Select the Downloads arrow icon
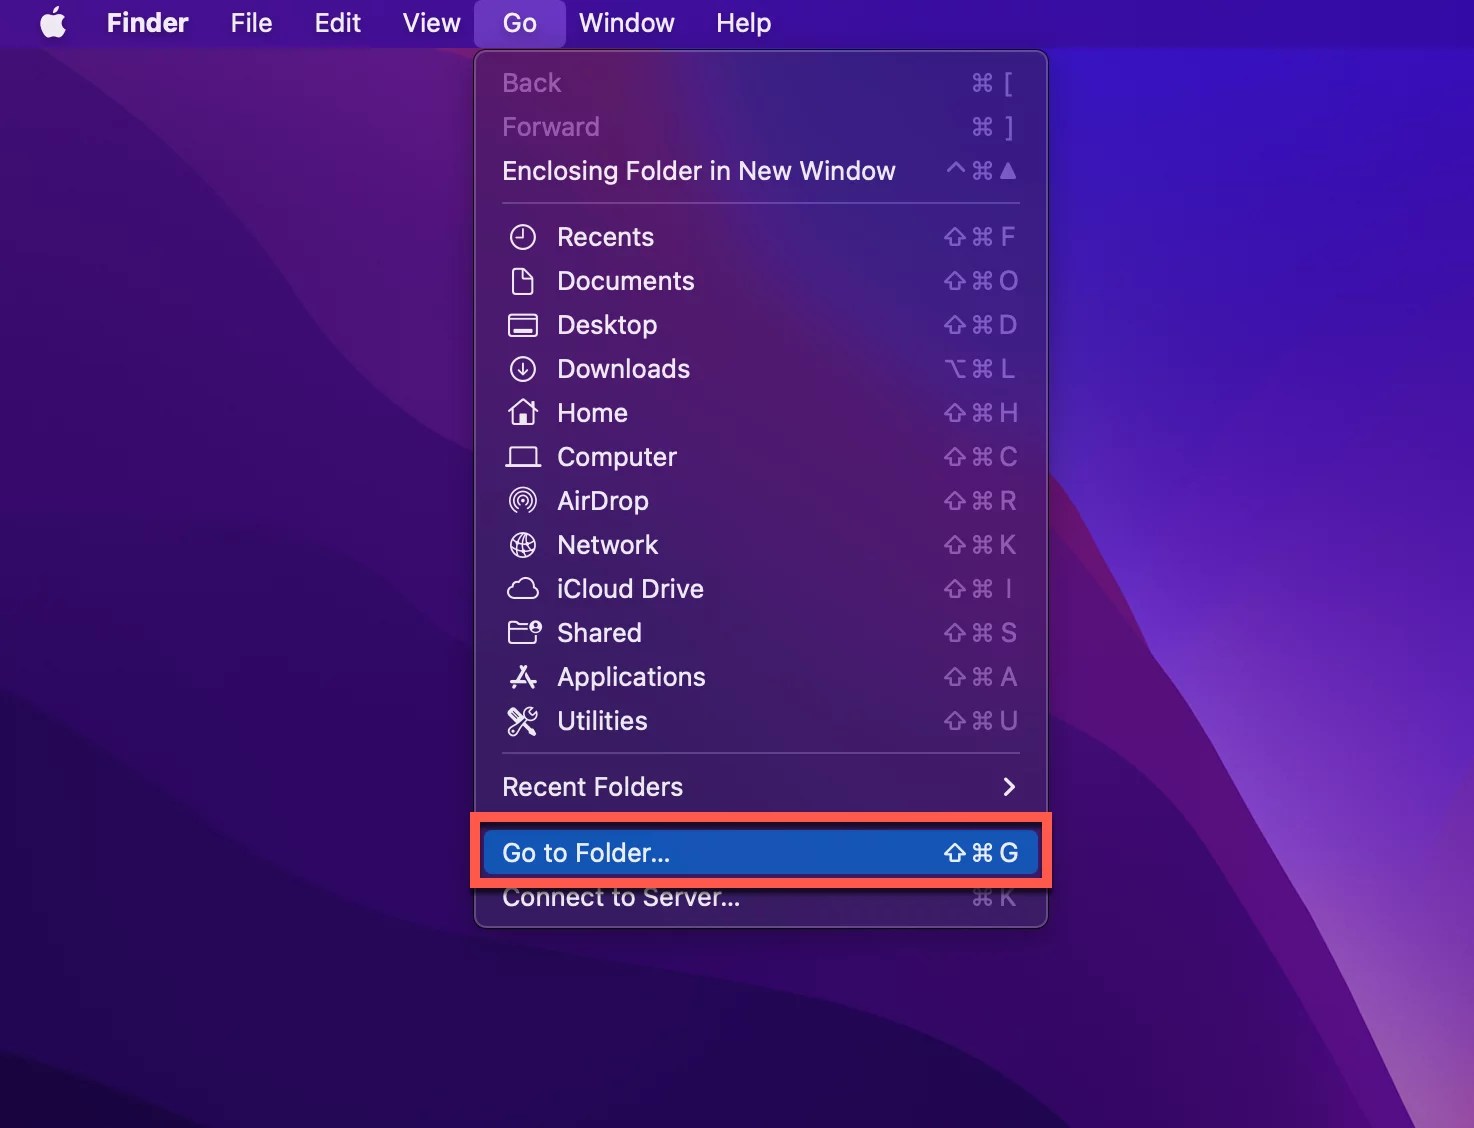 tap(523, 369)
